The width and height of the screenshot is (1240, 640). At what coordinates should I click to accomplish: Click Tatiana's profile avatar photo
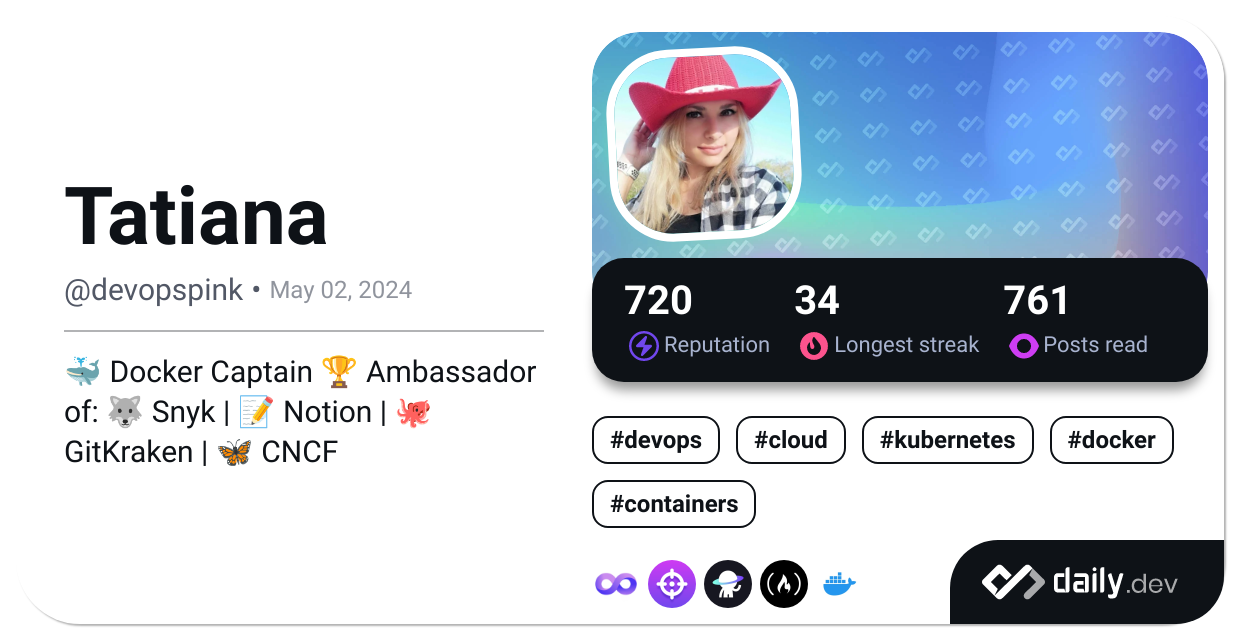tap(707, 143)
